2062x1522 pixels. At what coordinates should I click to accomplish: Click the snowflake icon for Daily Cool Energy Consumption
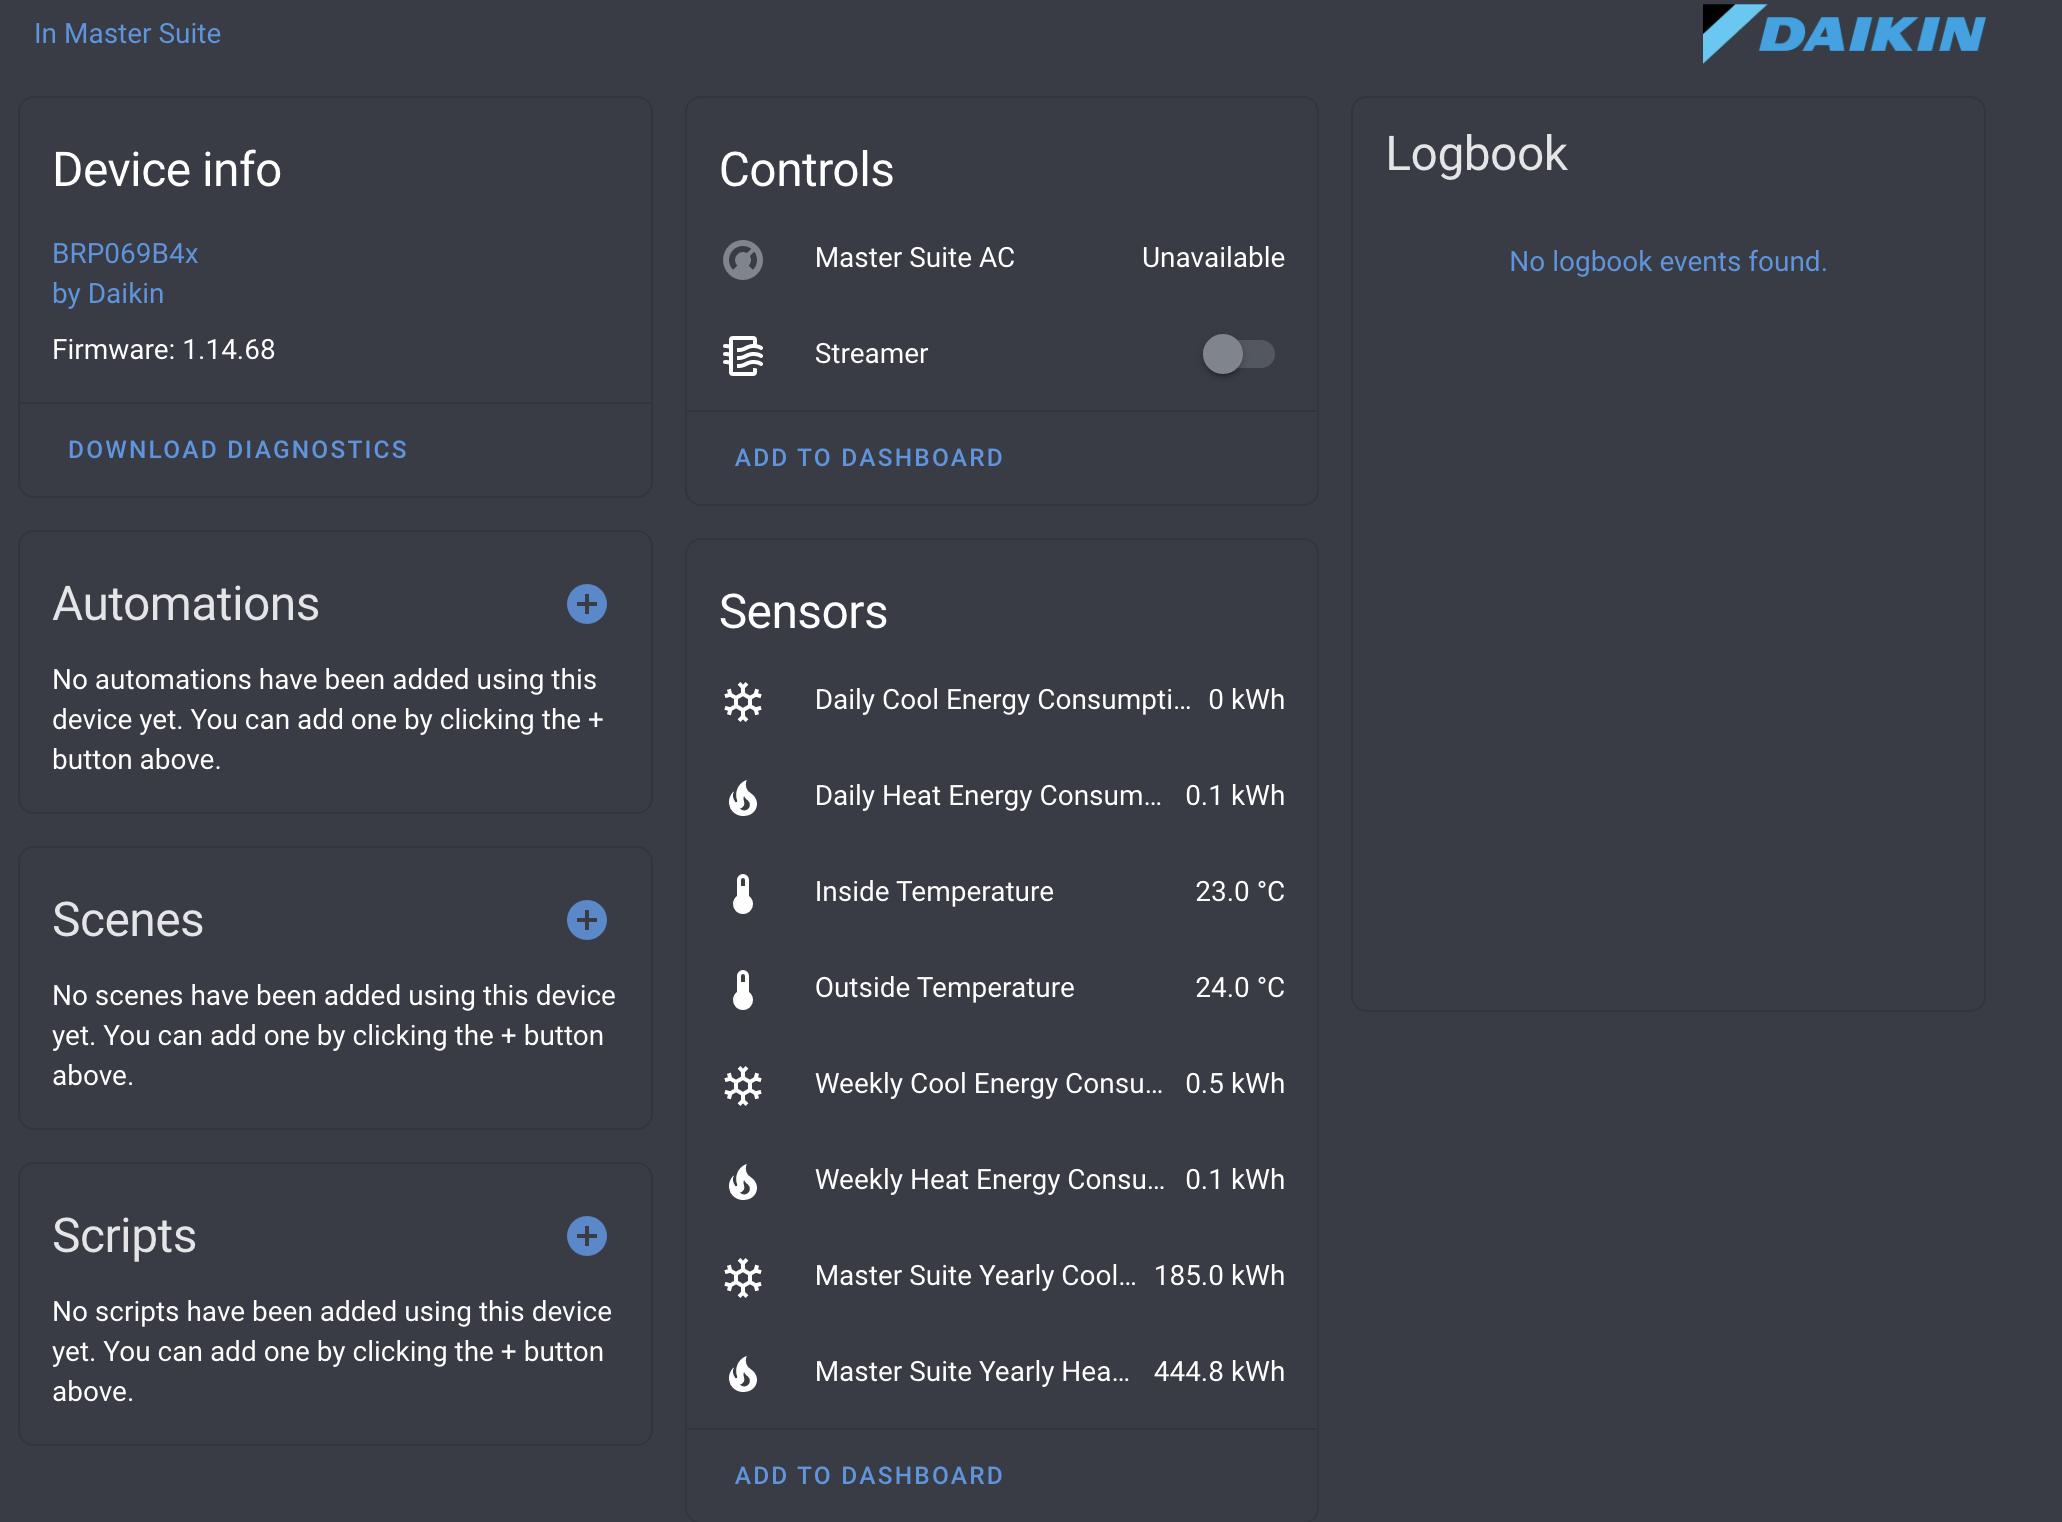coord(744,702)
